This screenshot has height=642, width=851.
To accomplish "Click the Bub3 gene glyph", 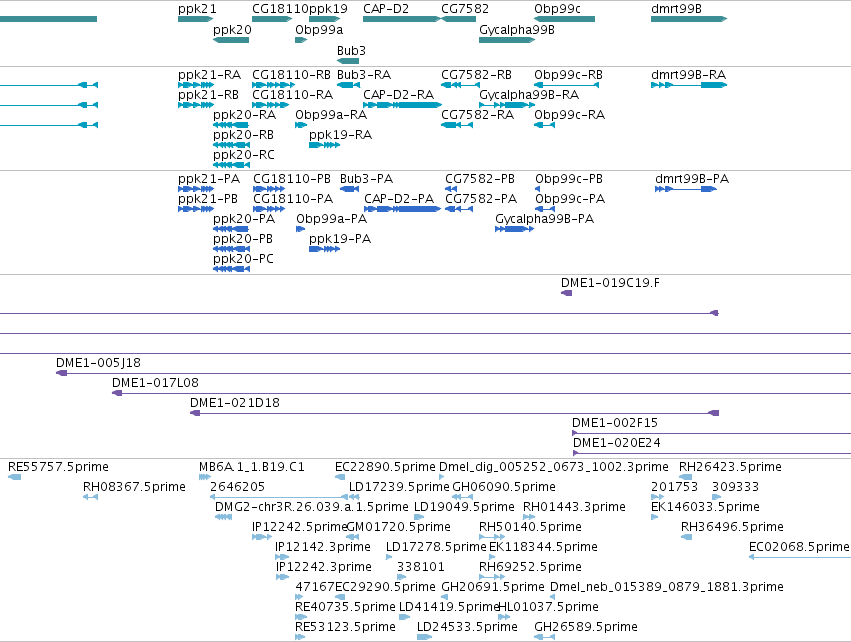I will 348,61.
